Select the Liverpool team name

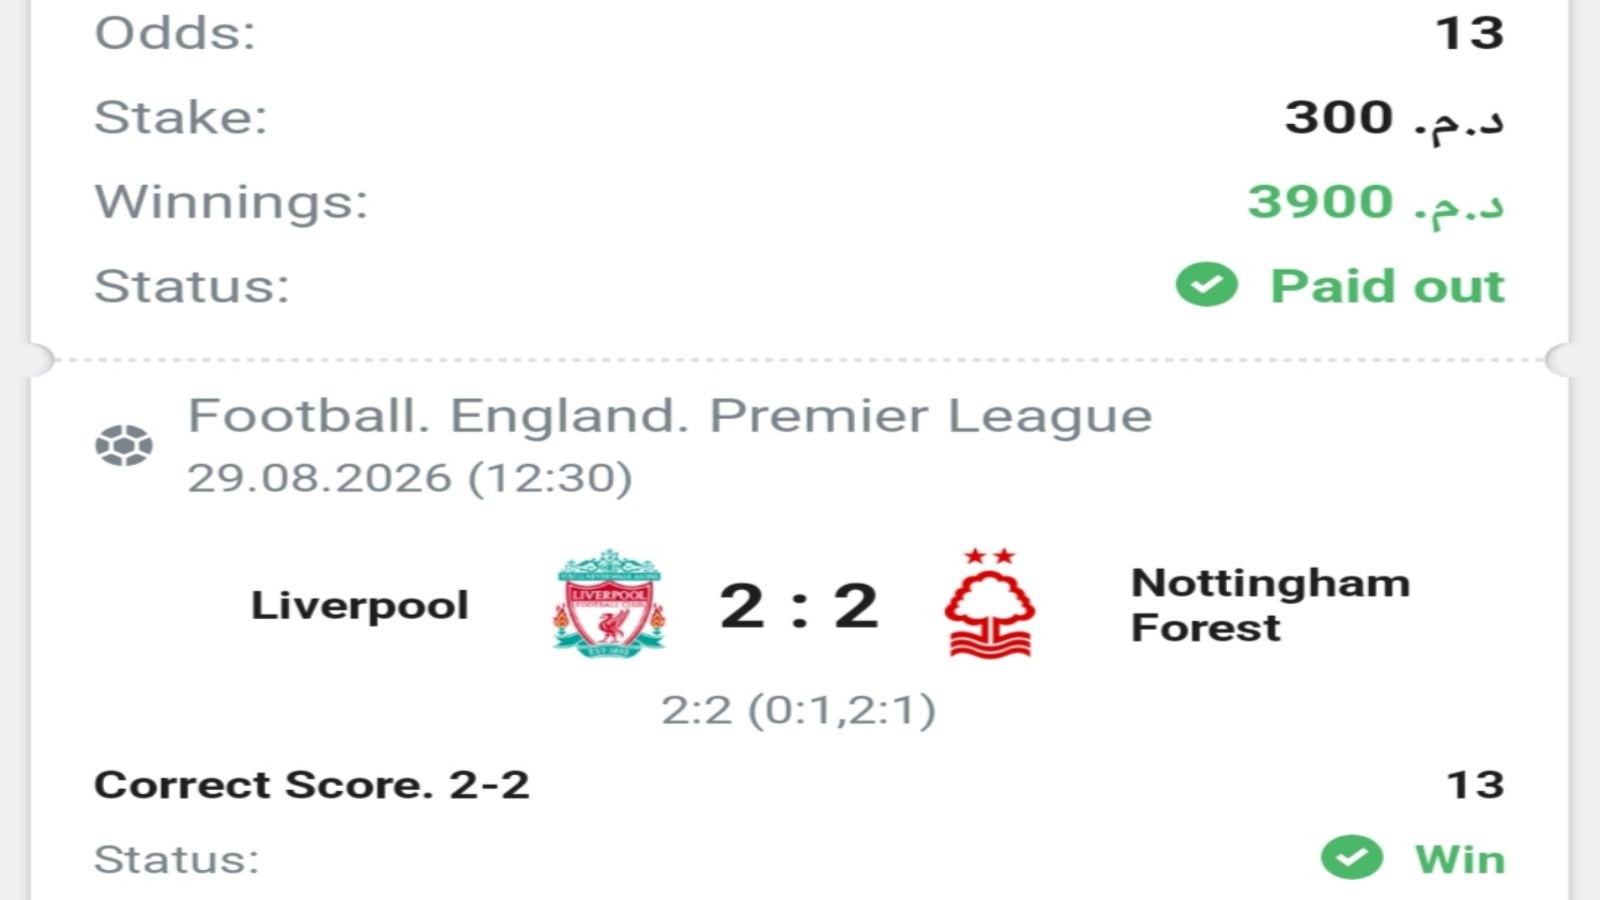click(360, 605)
